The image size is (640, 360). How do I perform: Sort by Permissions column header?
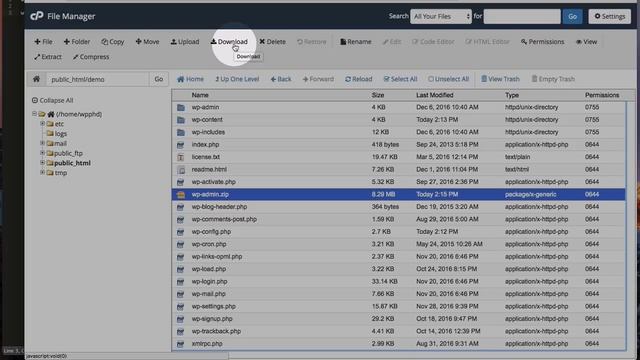(602, 95)
